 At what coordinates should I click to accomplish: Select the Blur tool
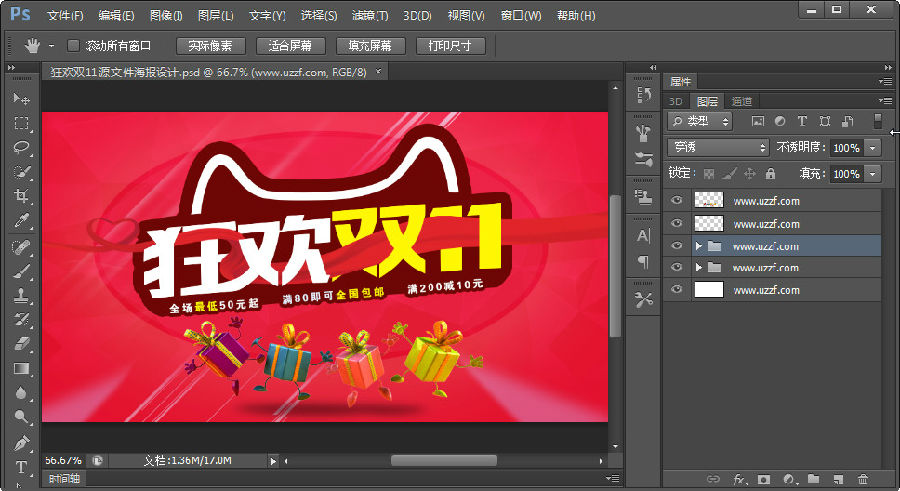21,393
